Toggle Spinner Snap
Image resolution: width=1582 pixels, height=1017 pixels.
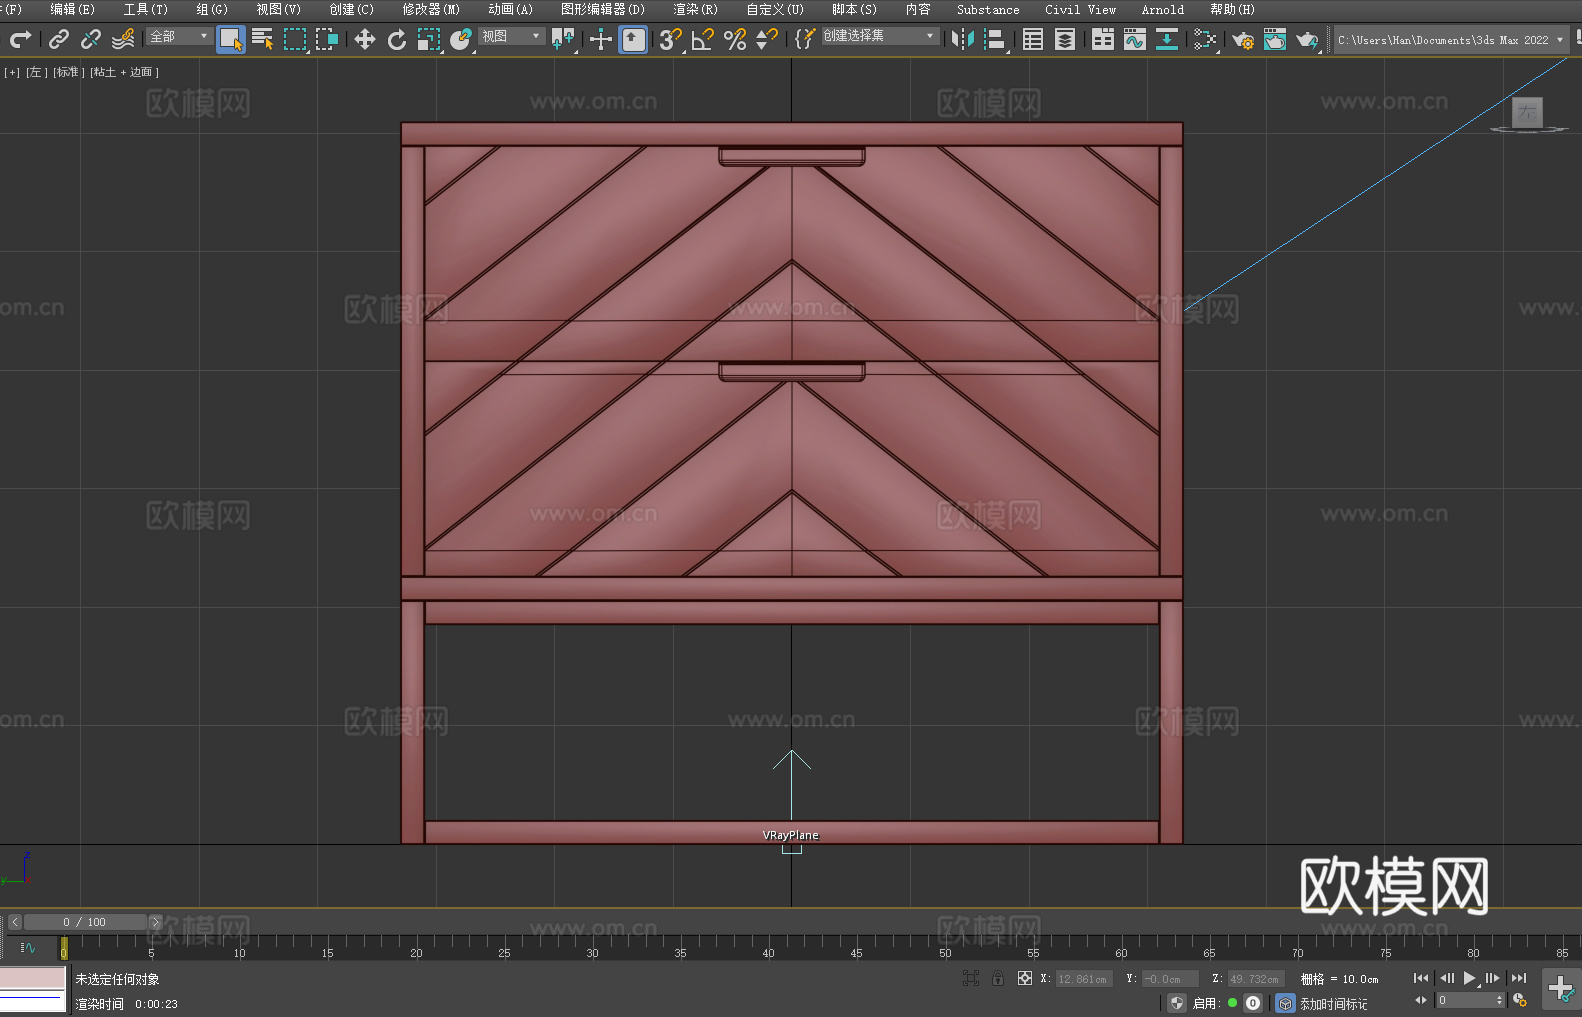767,39
